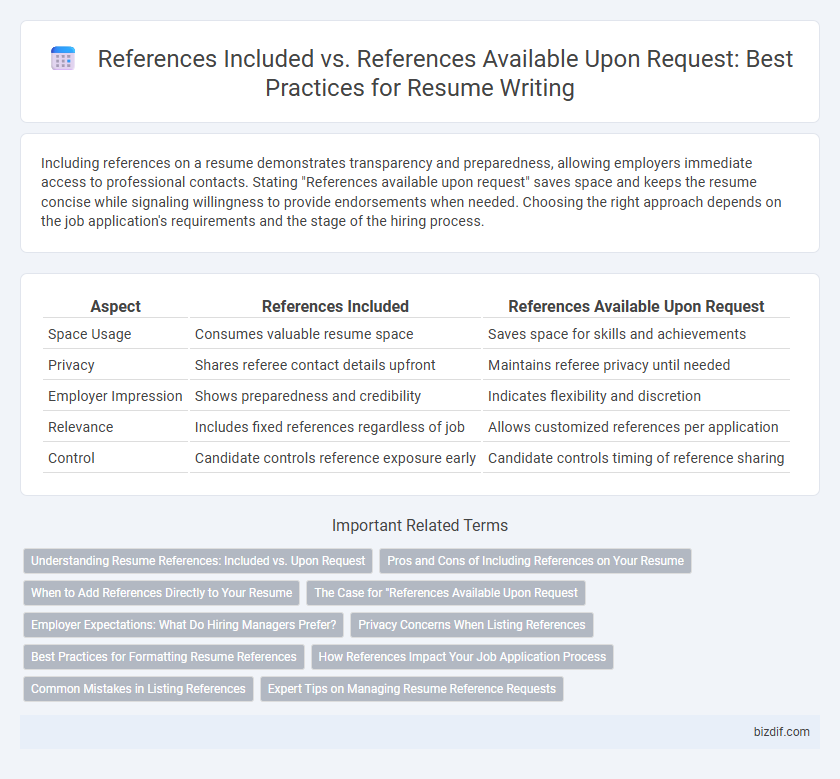Select 'Best Practices for Formatting Resume References' tag

163,657
